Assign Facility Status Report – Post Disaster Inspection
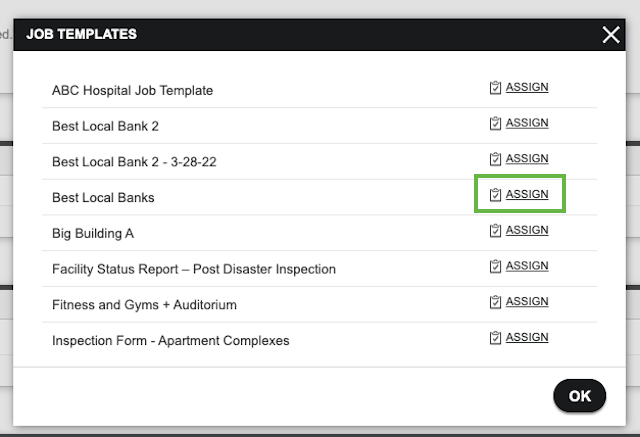The image size is (640, 437). [x=527, y=266]
